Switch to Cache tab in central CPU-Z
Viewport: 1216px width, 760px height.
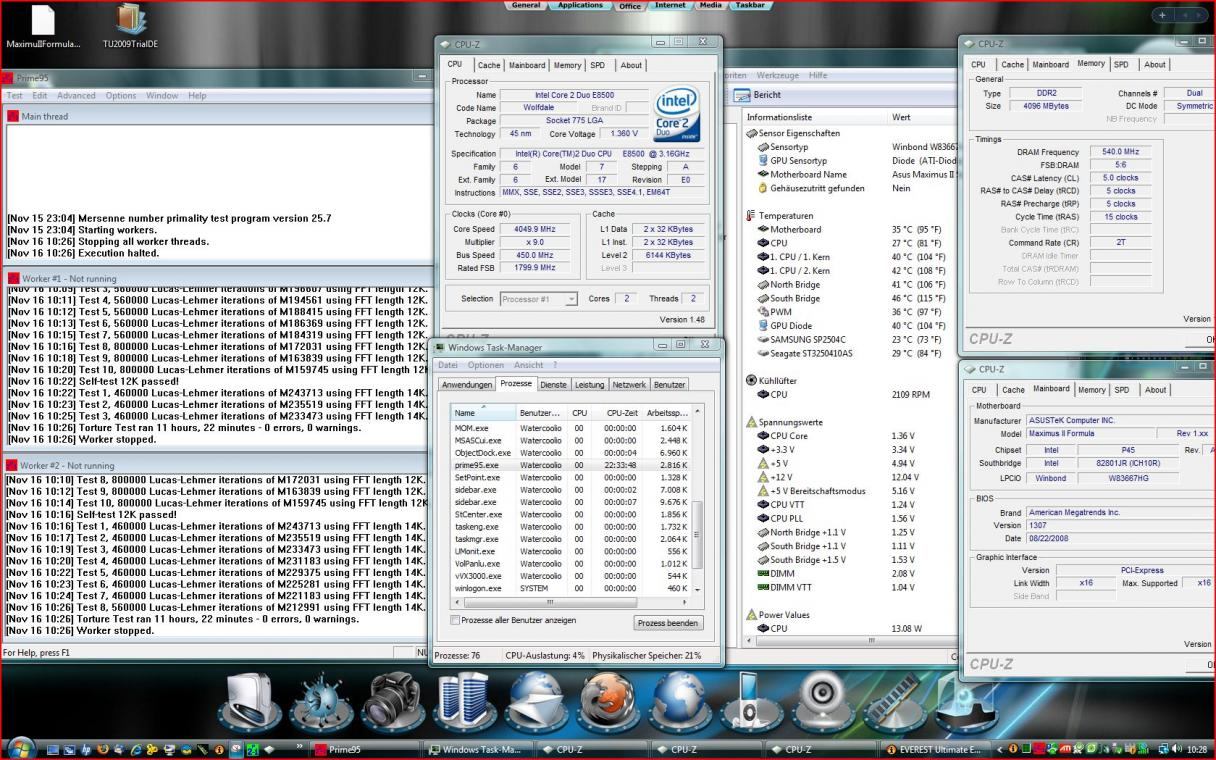tap(489, 65)
